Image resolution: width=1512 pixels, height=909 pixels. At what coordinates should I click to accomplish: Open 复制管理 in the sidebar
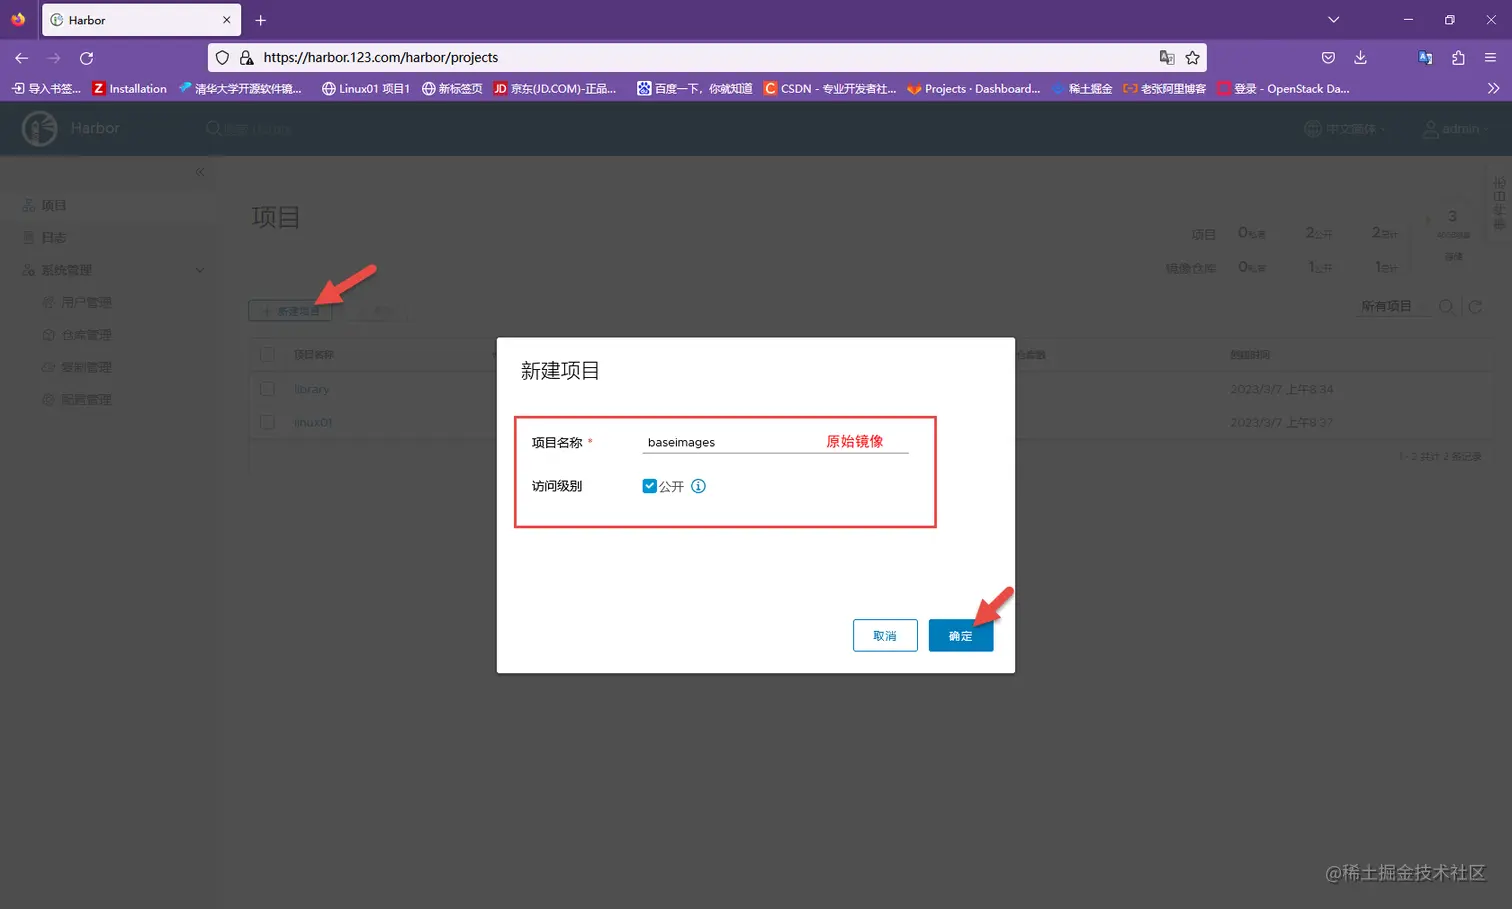pyautogui.click(x=89, y=366)
